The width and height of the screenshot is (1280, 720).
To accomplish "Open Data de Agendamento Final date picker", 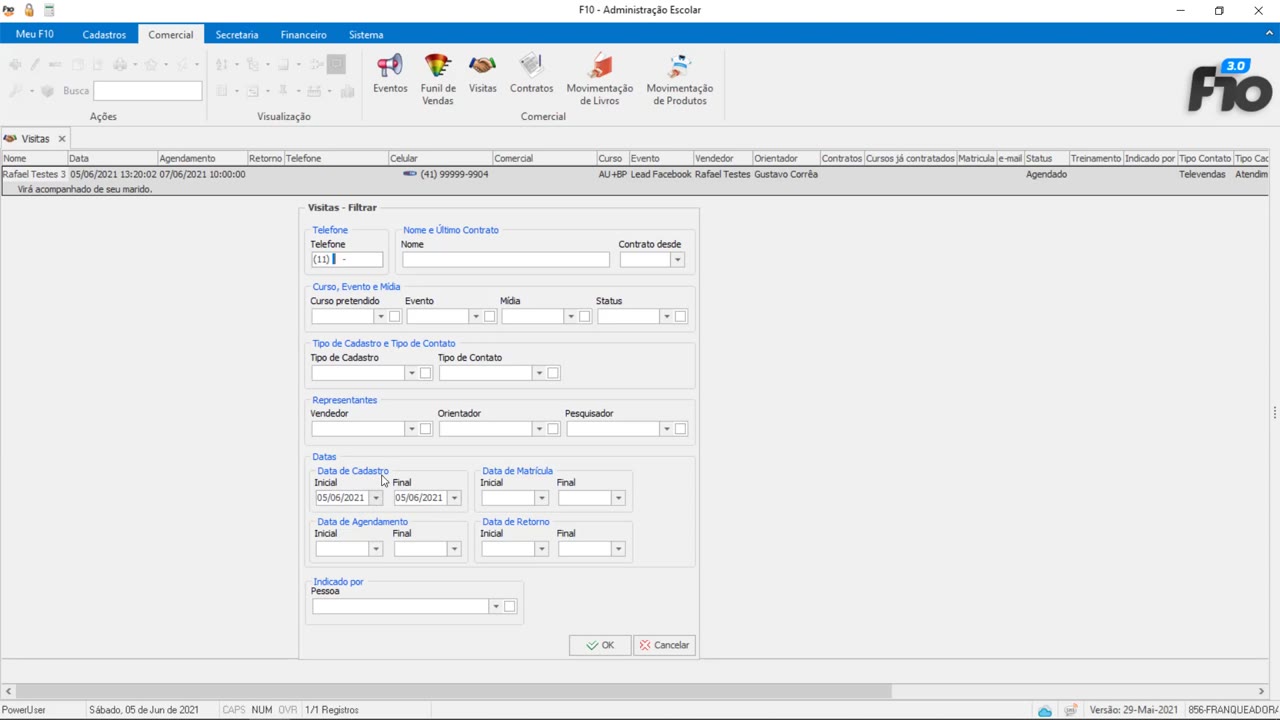I will click(454, 549).
